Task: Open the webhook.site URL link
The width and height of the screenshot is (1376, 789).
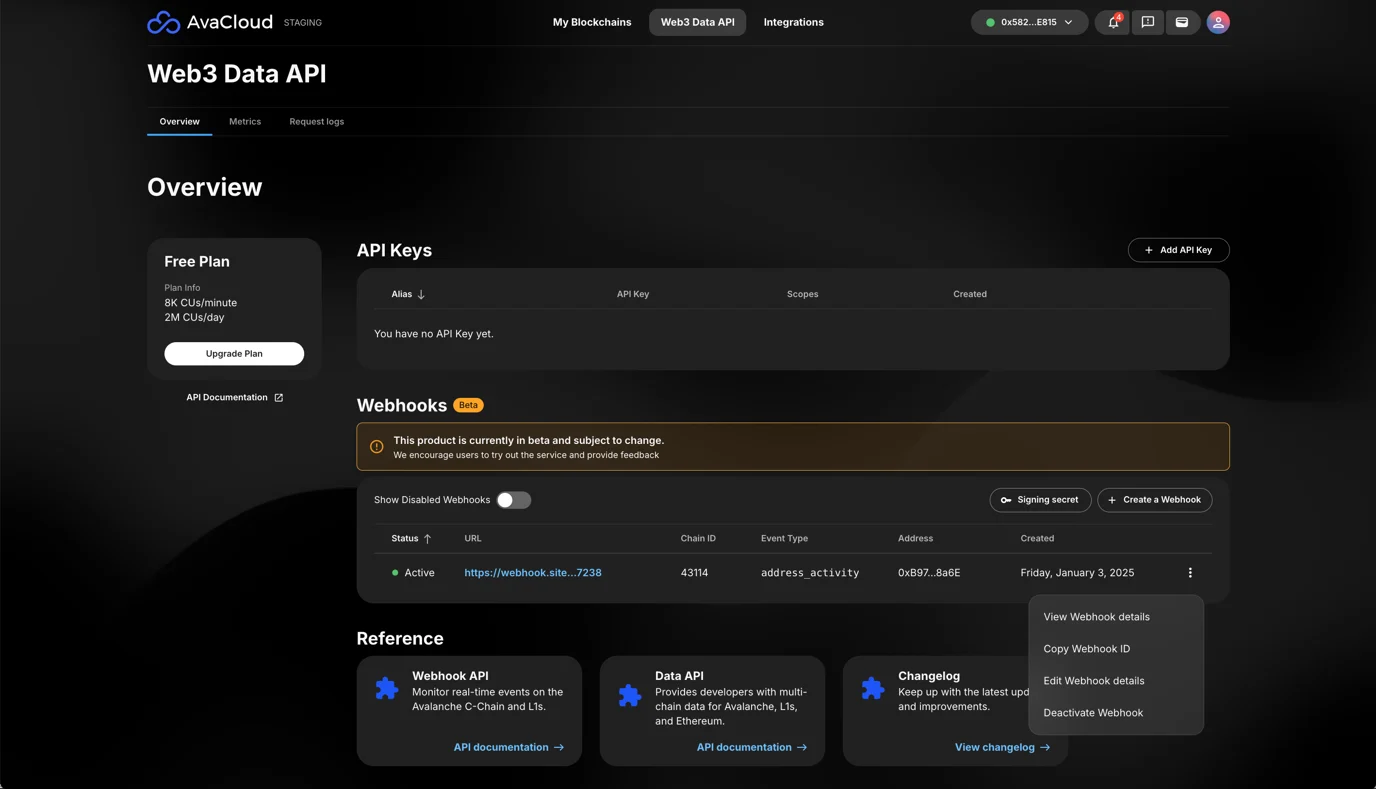Action: click(533, 573)
